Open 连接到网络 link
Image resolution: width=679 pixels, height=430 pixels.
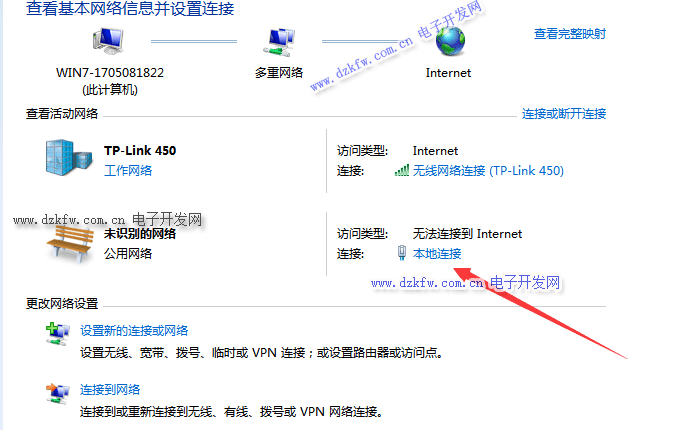tap(110, 390)
